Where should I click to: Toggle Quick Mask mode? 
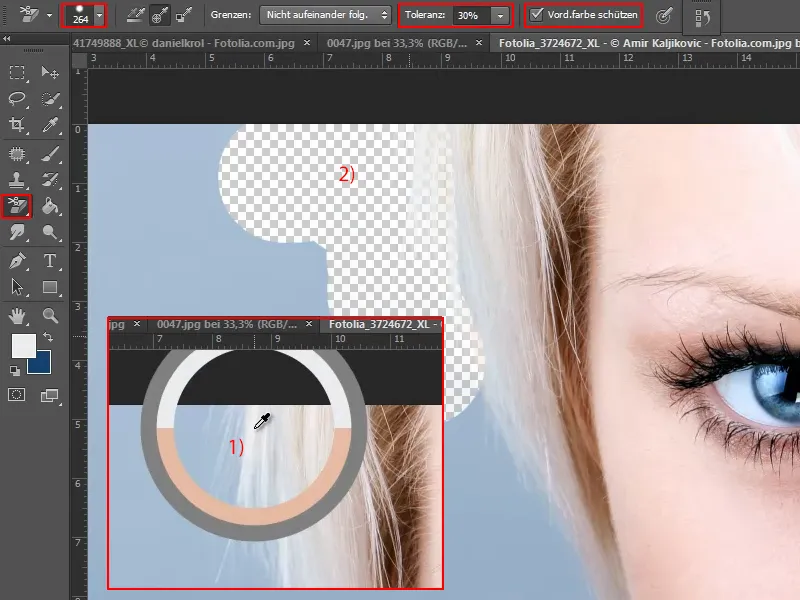16,394
